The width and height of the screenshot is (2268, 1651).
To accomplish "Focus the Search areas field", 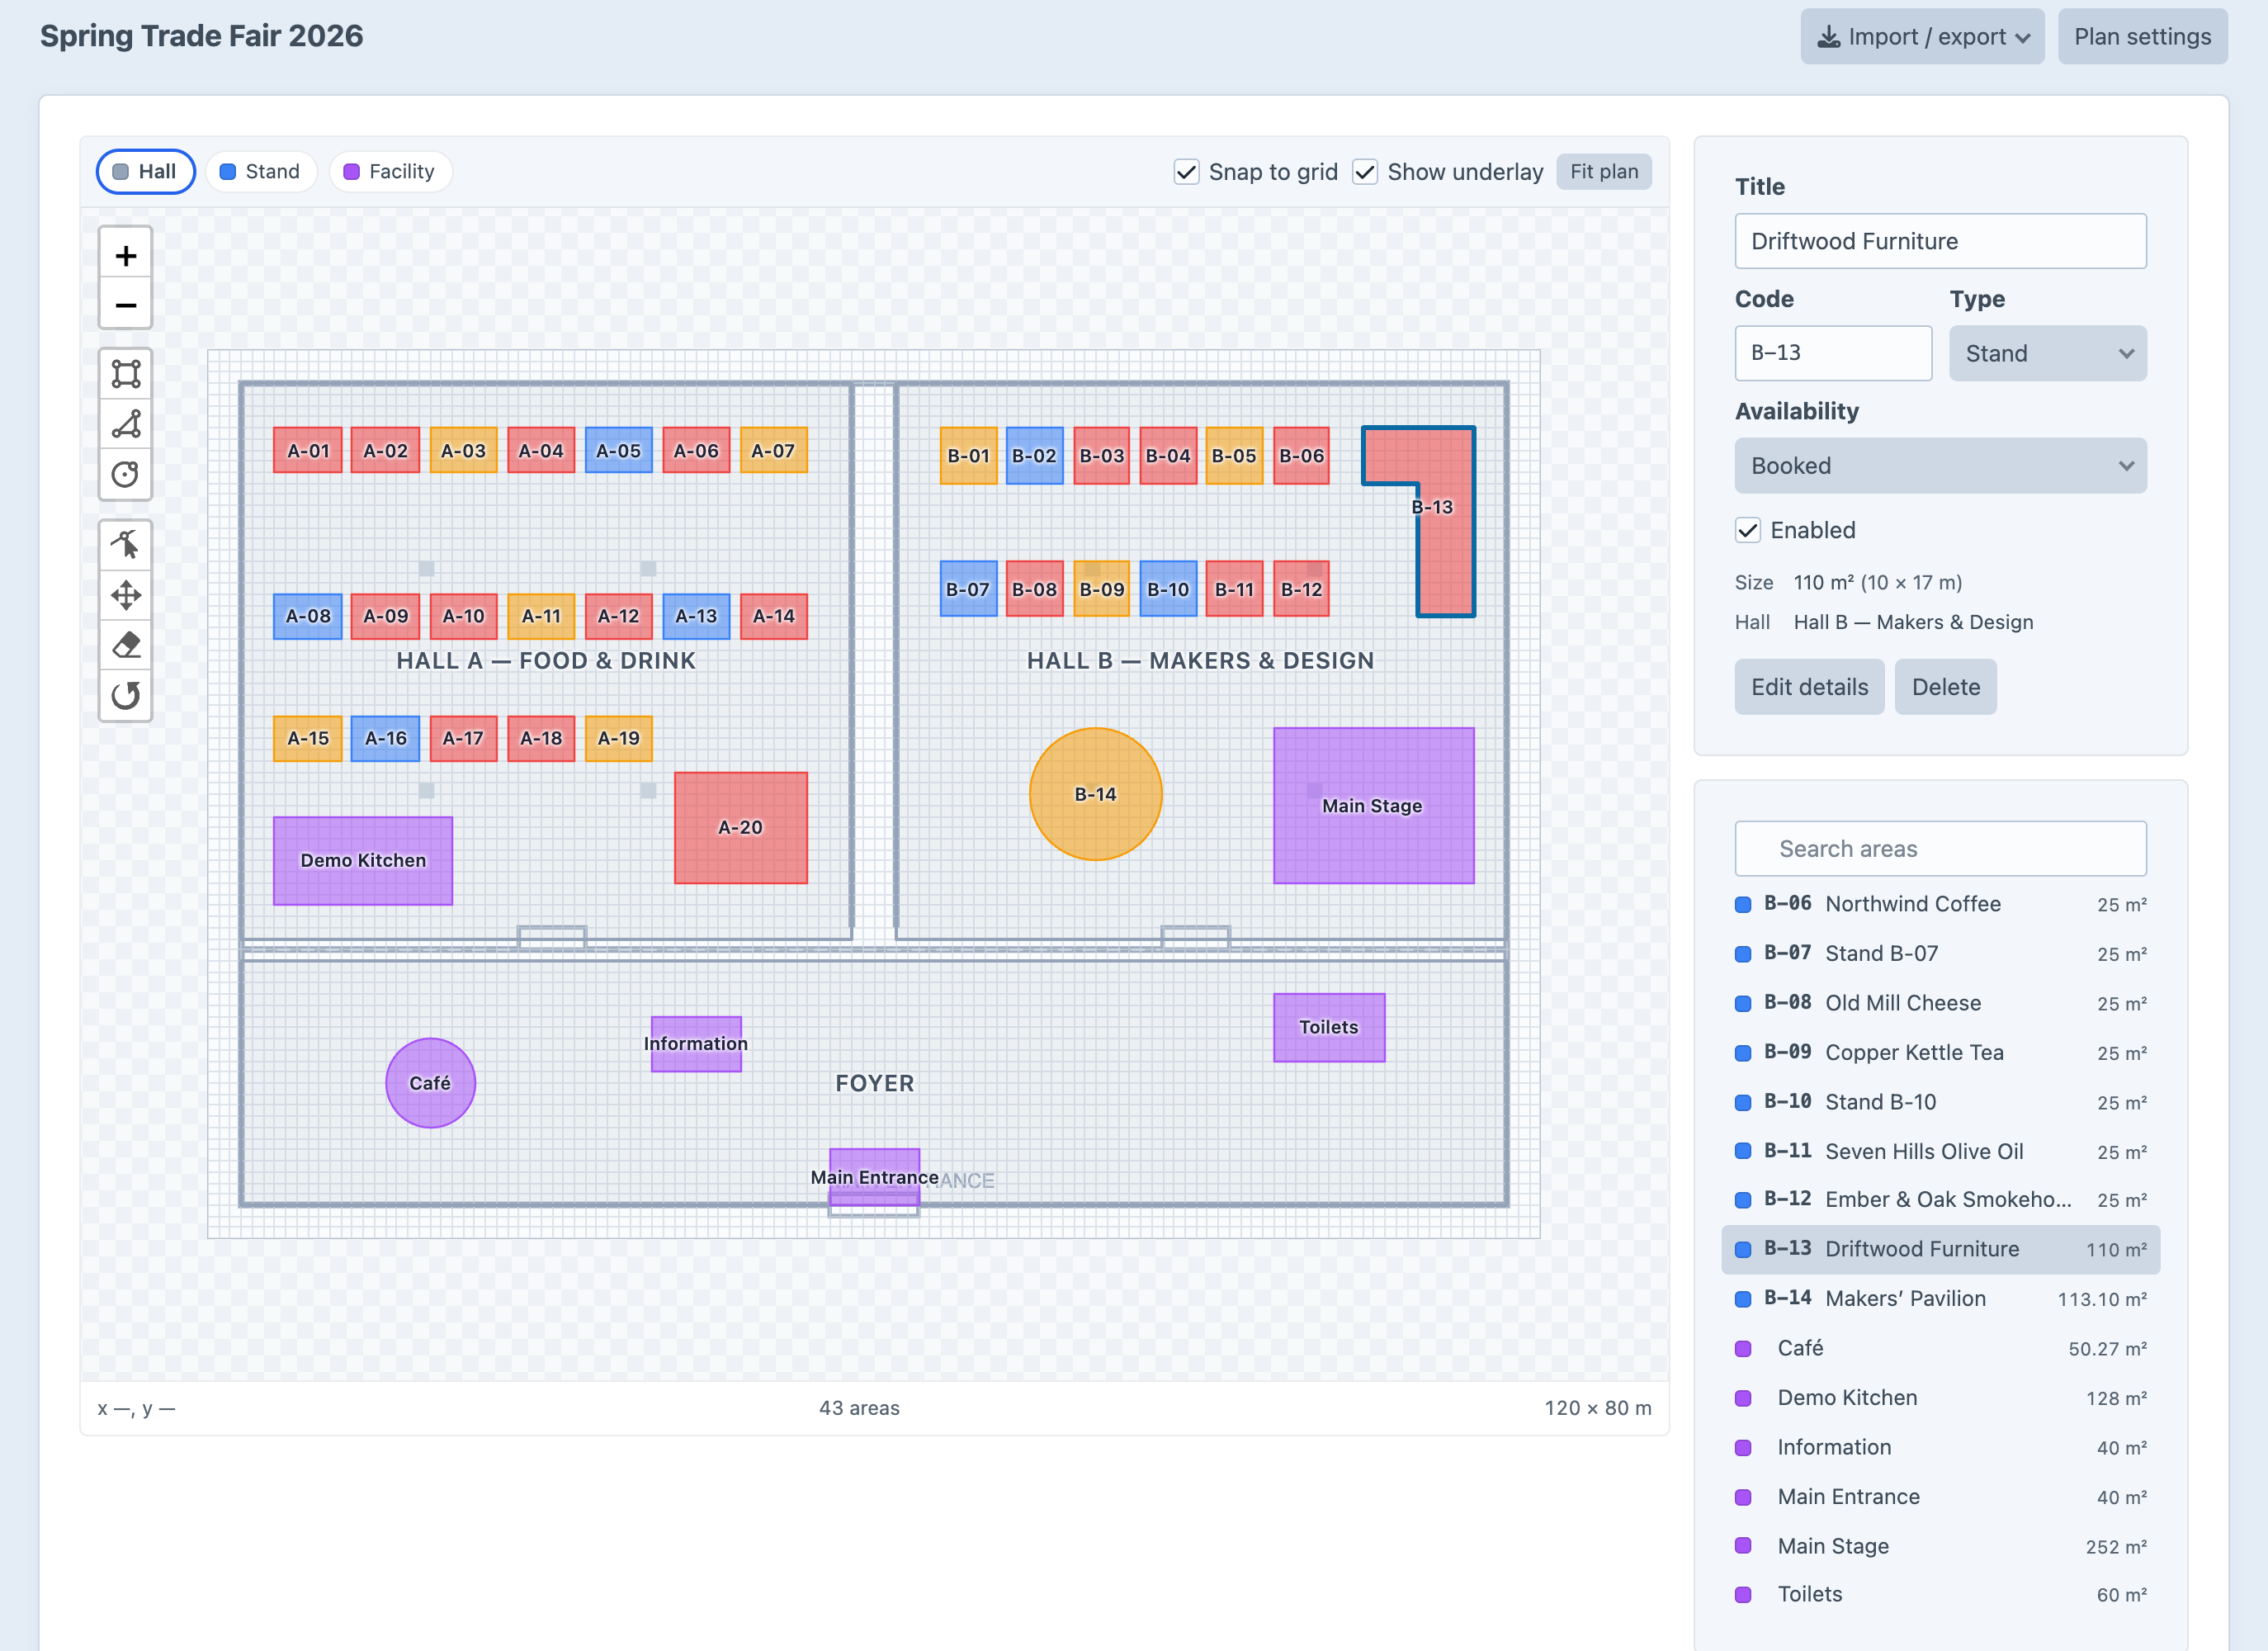I will pyautogui.click(x=1940, y=849).
